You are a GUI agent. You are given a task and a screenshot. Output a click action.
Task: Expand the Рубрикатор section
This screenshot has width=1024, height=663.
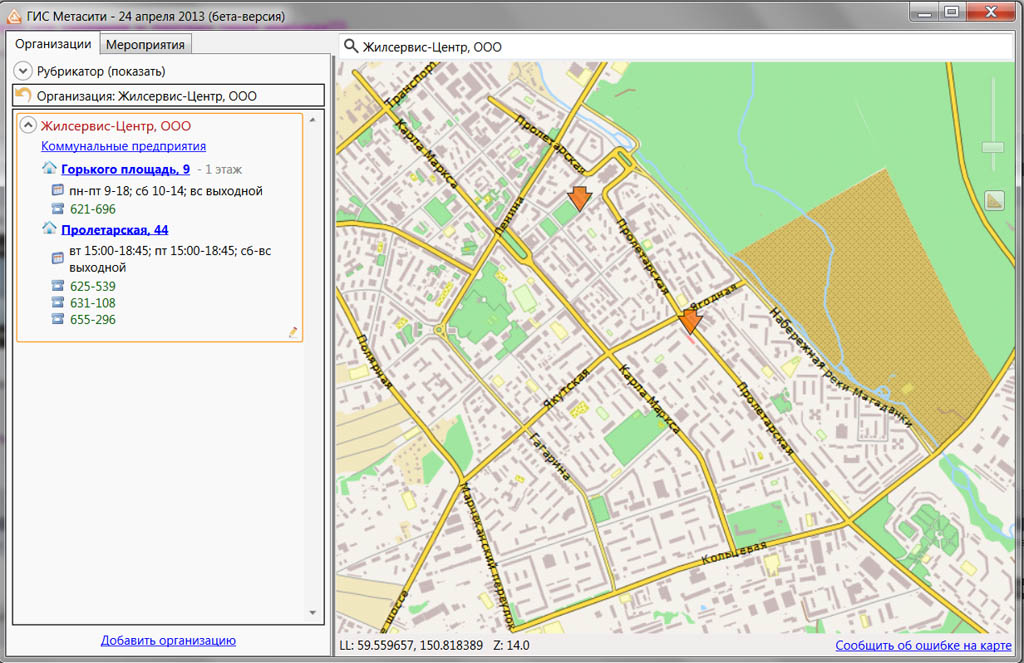[23, 71]
